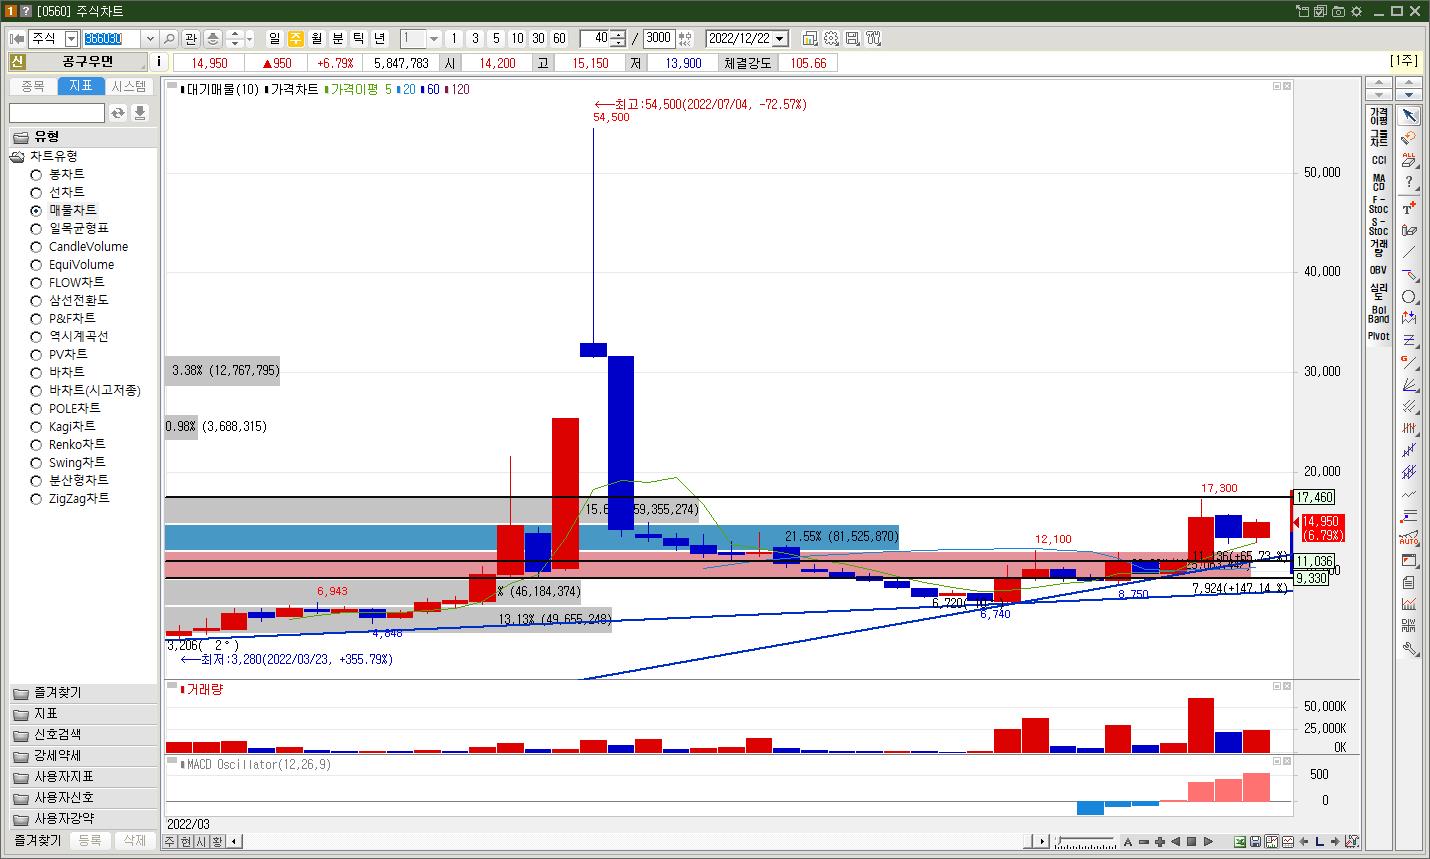Click the magnifier stock search icon
1430x859 pixels.
point(169,38)
